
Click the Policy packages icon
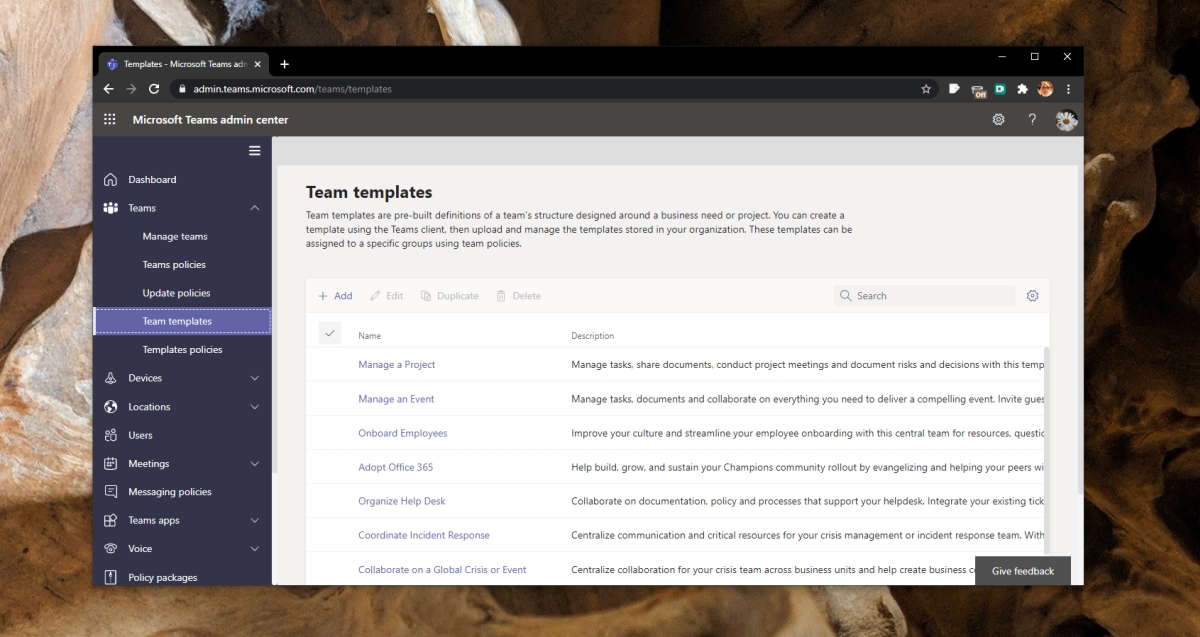coord(111,577)
